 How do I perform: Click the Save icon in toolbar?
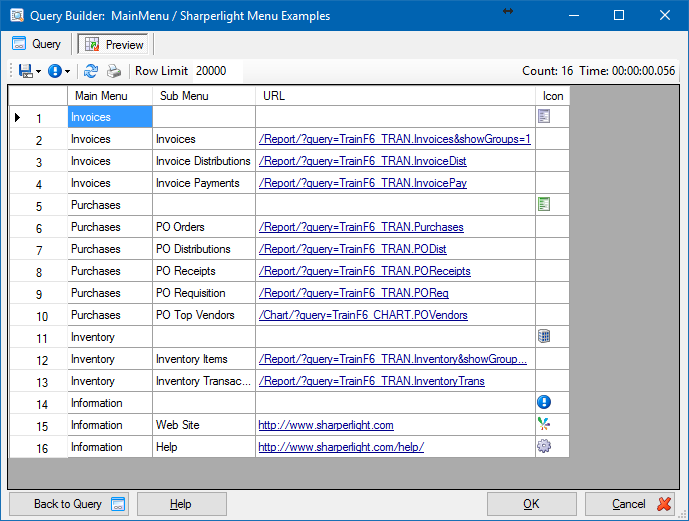25,71
